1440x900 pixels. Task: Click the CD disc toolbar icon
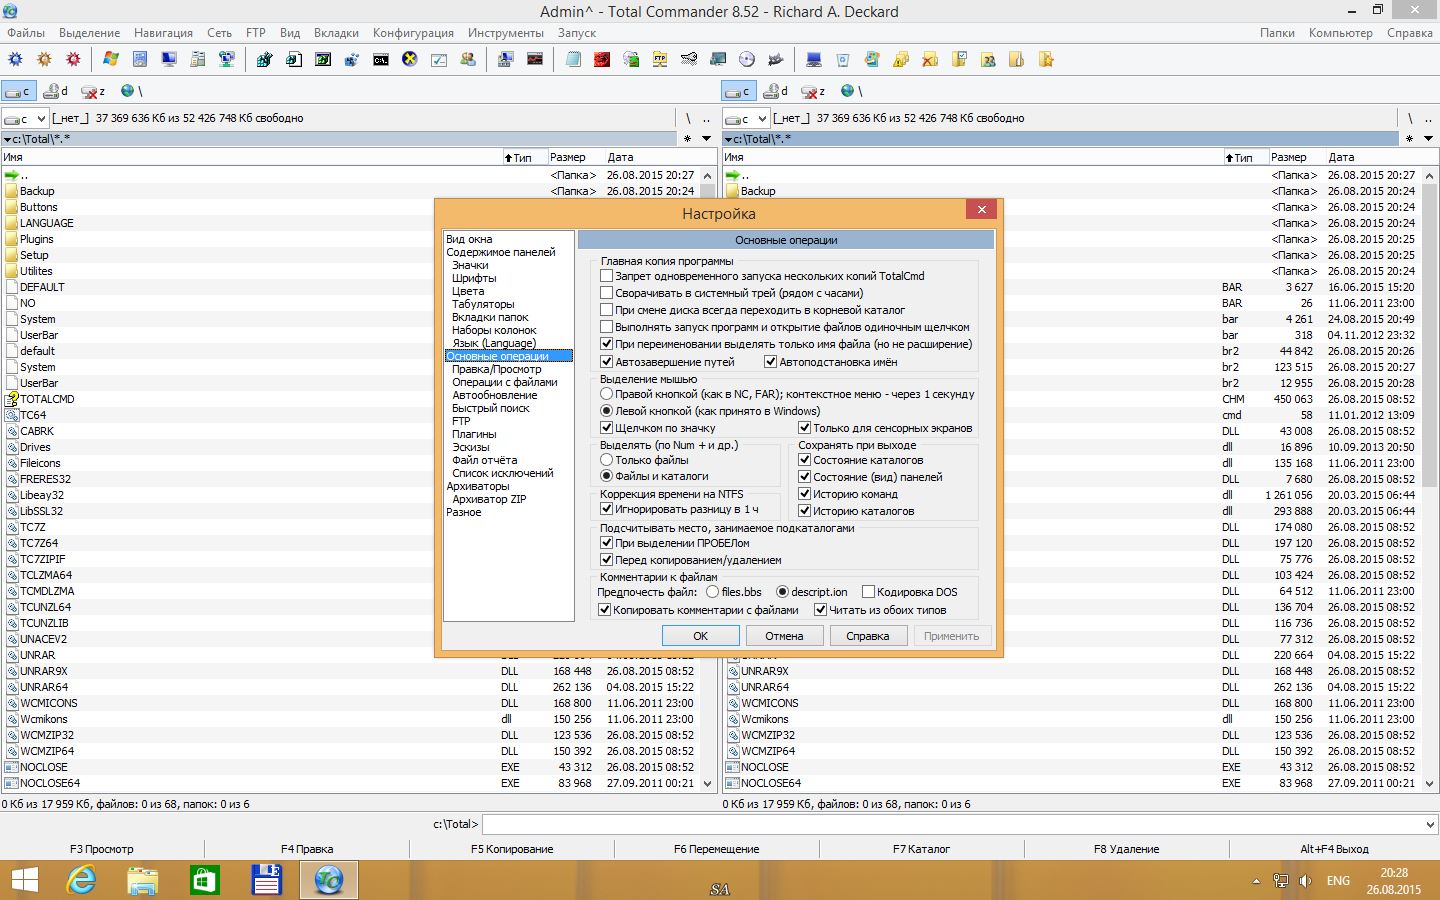point(746,60)
